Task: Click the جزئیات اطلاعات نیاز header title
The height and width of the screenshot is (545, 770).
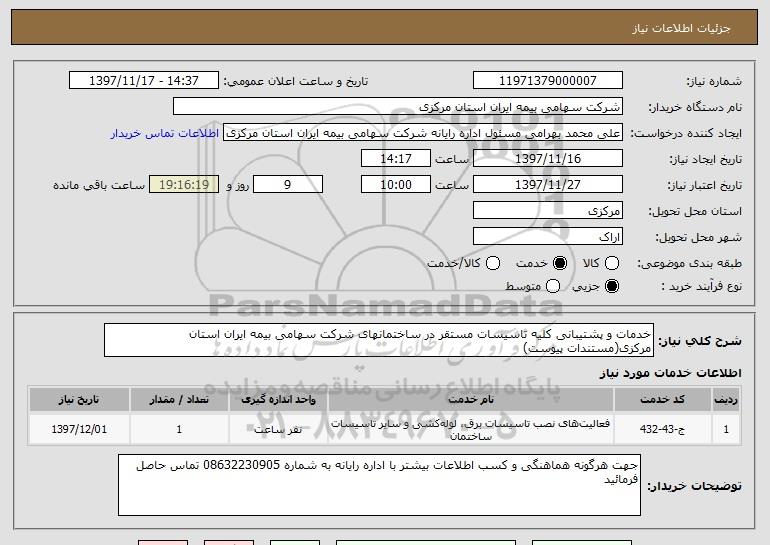Action: coord(681,28)
